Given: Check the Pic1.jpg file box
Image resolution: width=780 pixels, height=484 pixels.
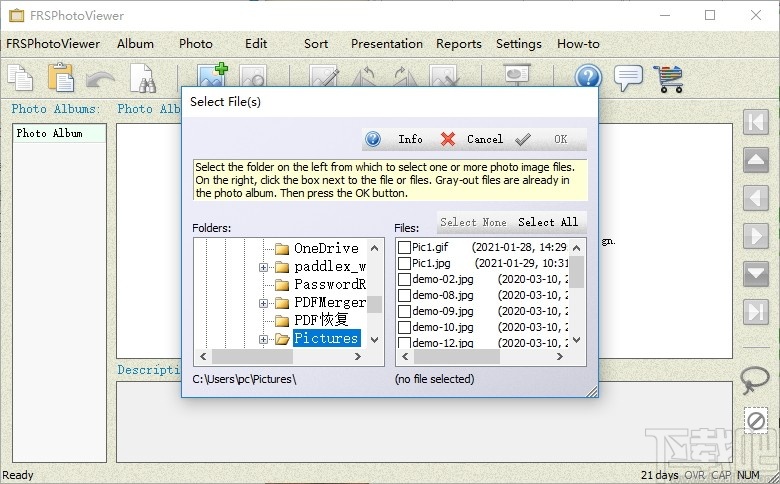Looking at the screenshot, I should pyautogui.click(x=404, y=263).
